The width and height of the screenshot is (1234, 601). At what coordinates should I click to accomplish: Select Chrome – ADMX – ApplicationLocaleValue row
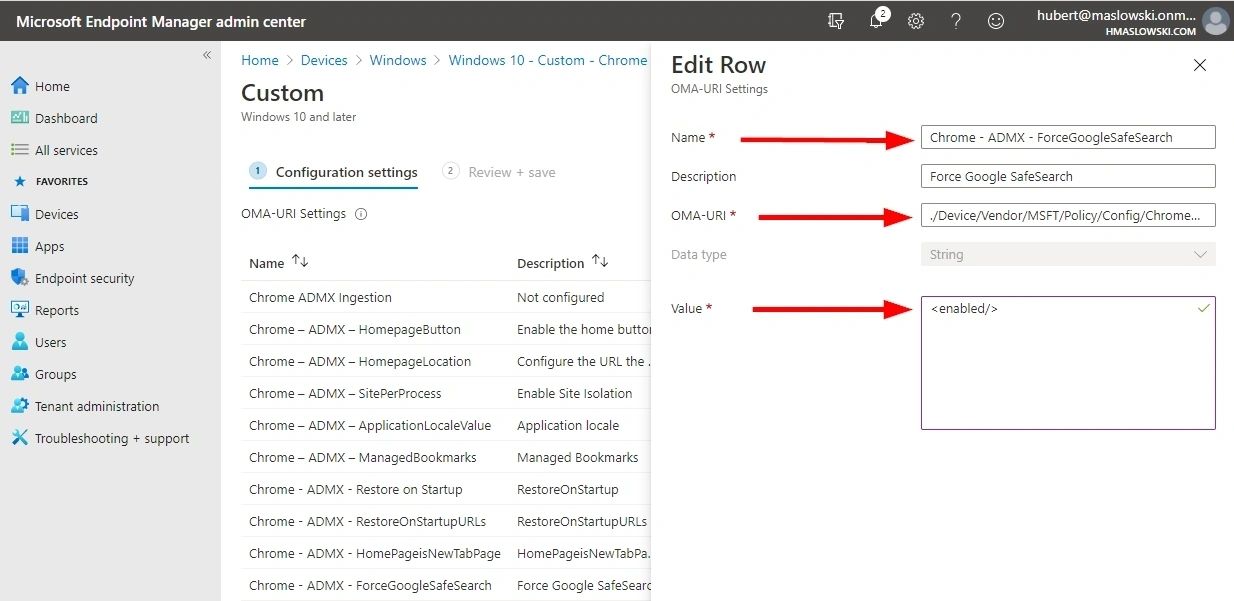coord(445,425)
